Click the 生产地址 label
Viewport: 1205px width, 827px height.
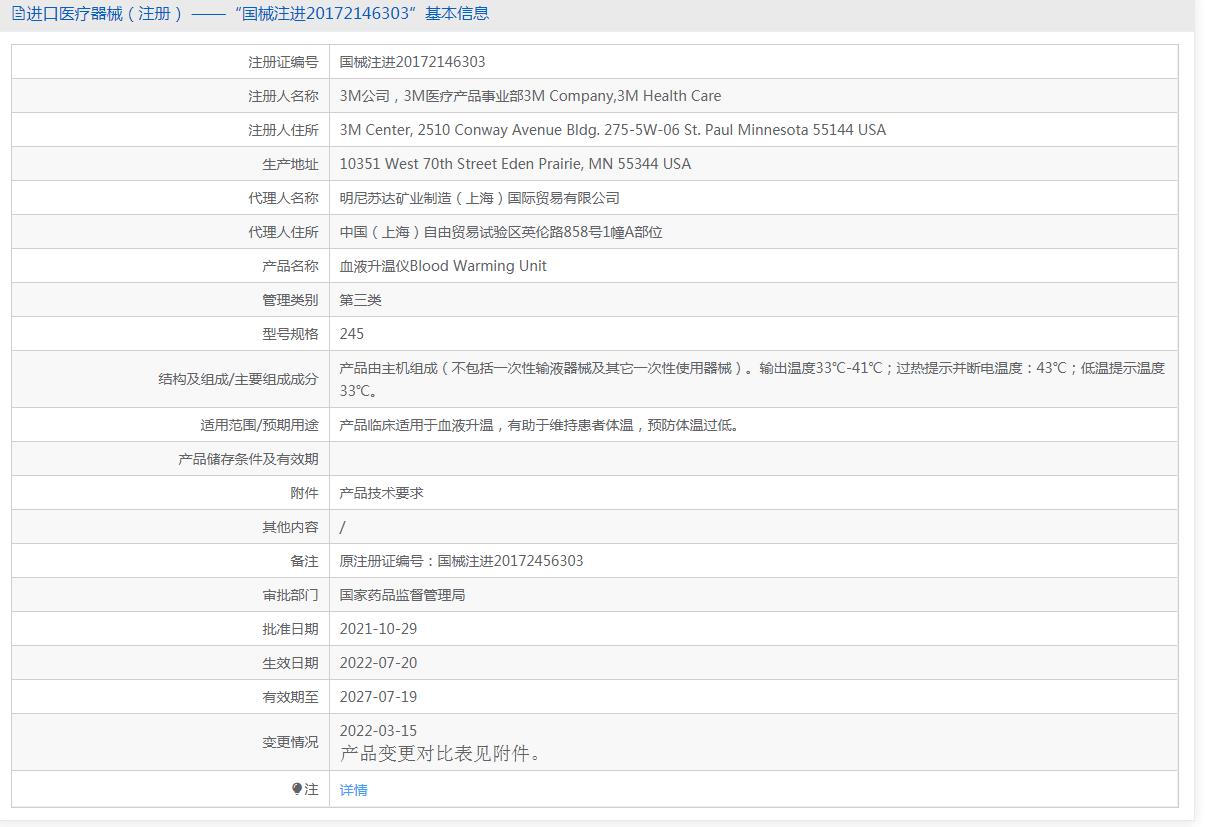pos(291,164)
